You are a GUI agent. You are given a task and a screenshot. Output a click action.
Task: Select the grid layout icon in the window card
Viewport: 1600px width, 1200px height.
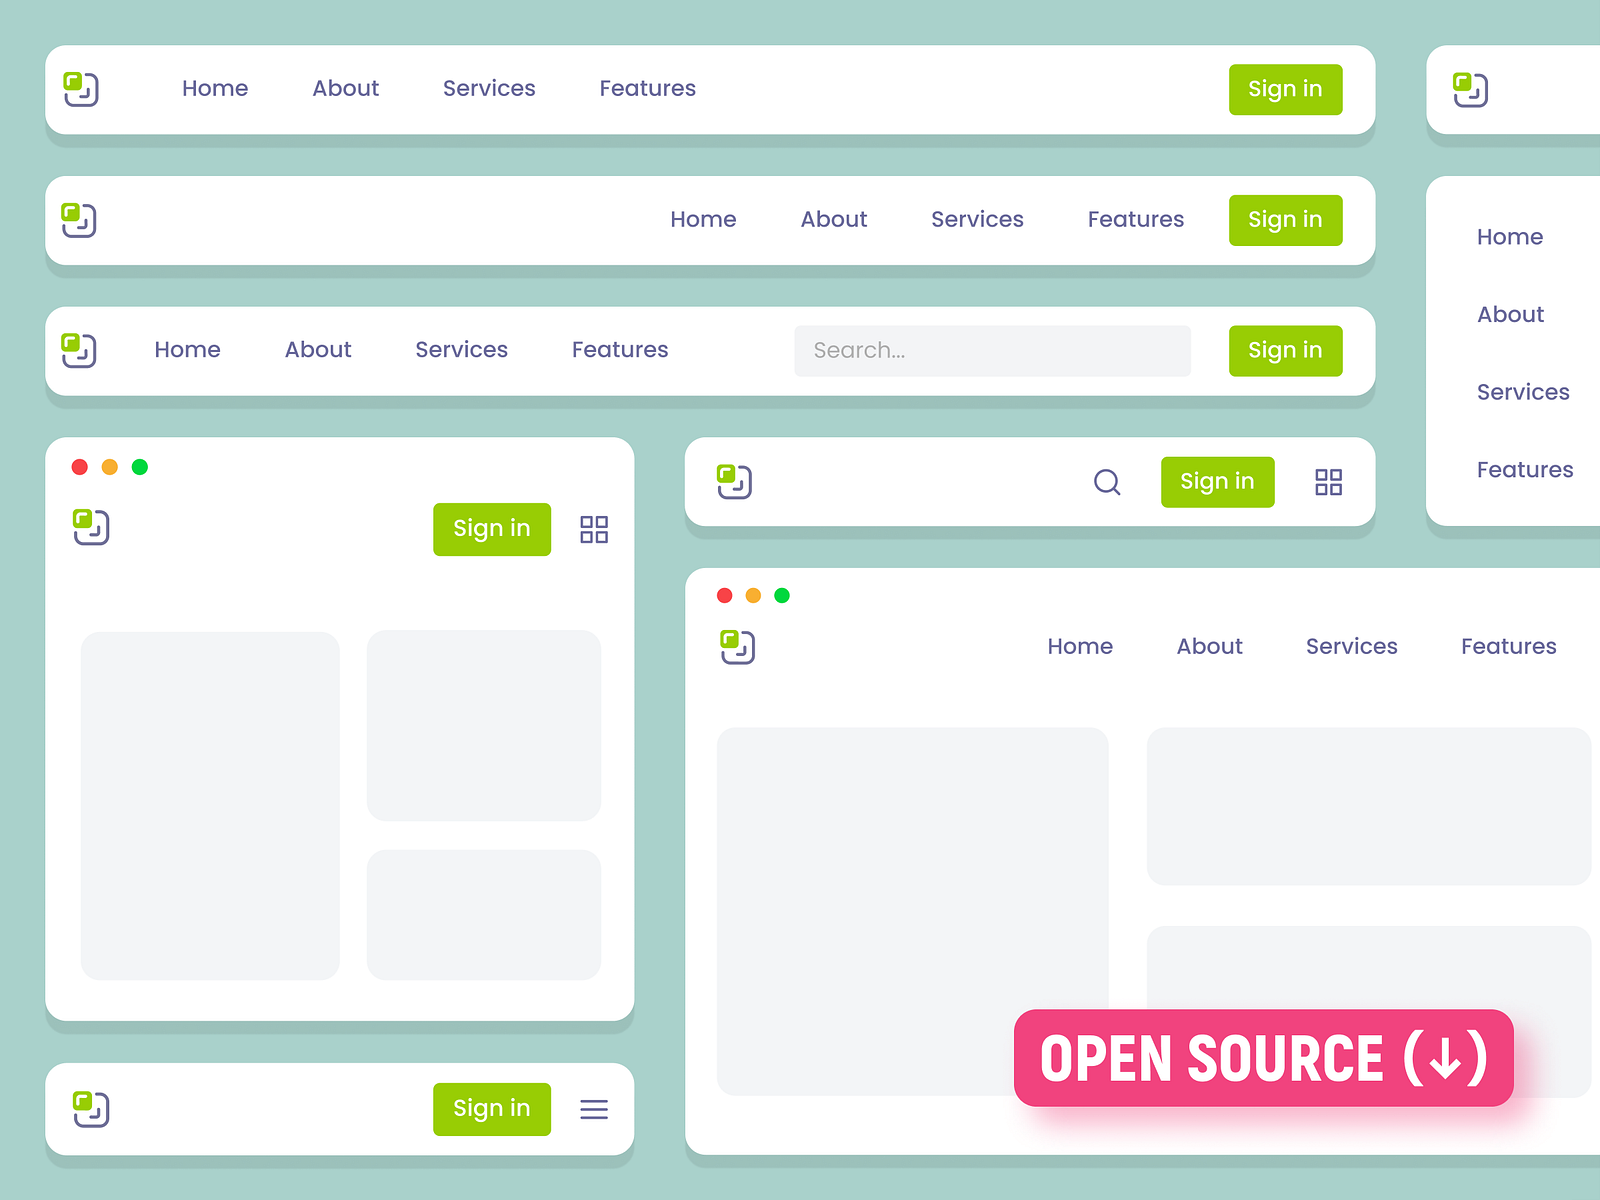(x=593, y=530)
